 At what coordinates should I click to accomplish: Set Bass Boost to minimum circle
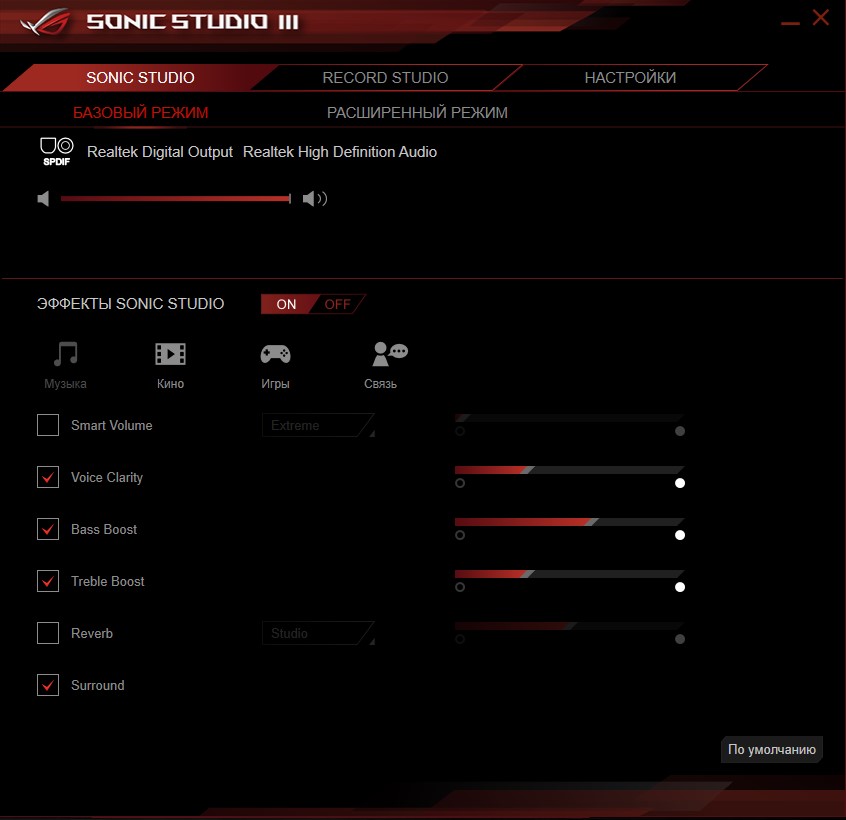click(x=460, y=535)
